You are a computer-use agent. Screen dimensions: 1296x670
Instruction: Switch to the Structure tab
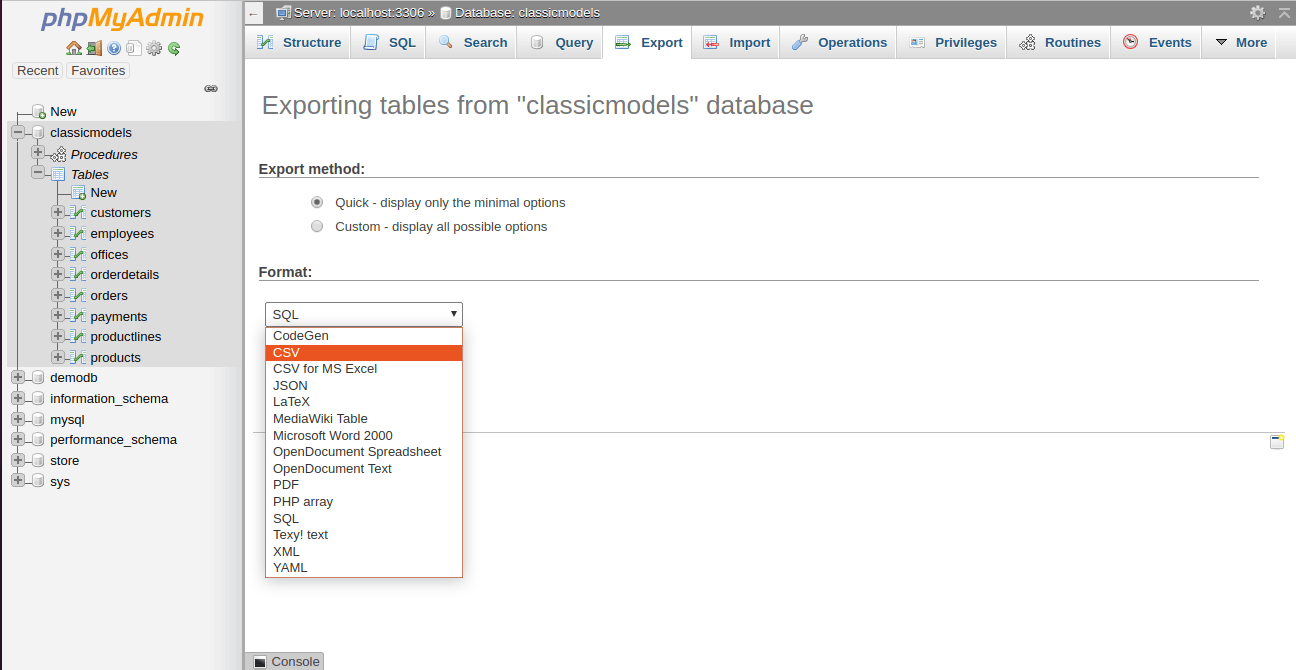tap(299, 43)
